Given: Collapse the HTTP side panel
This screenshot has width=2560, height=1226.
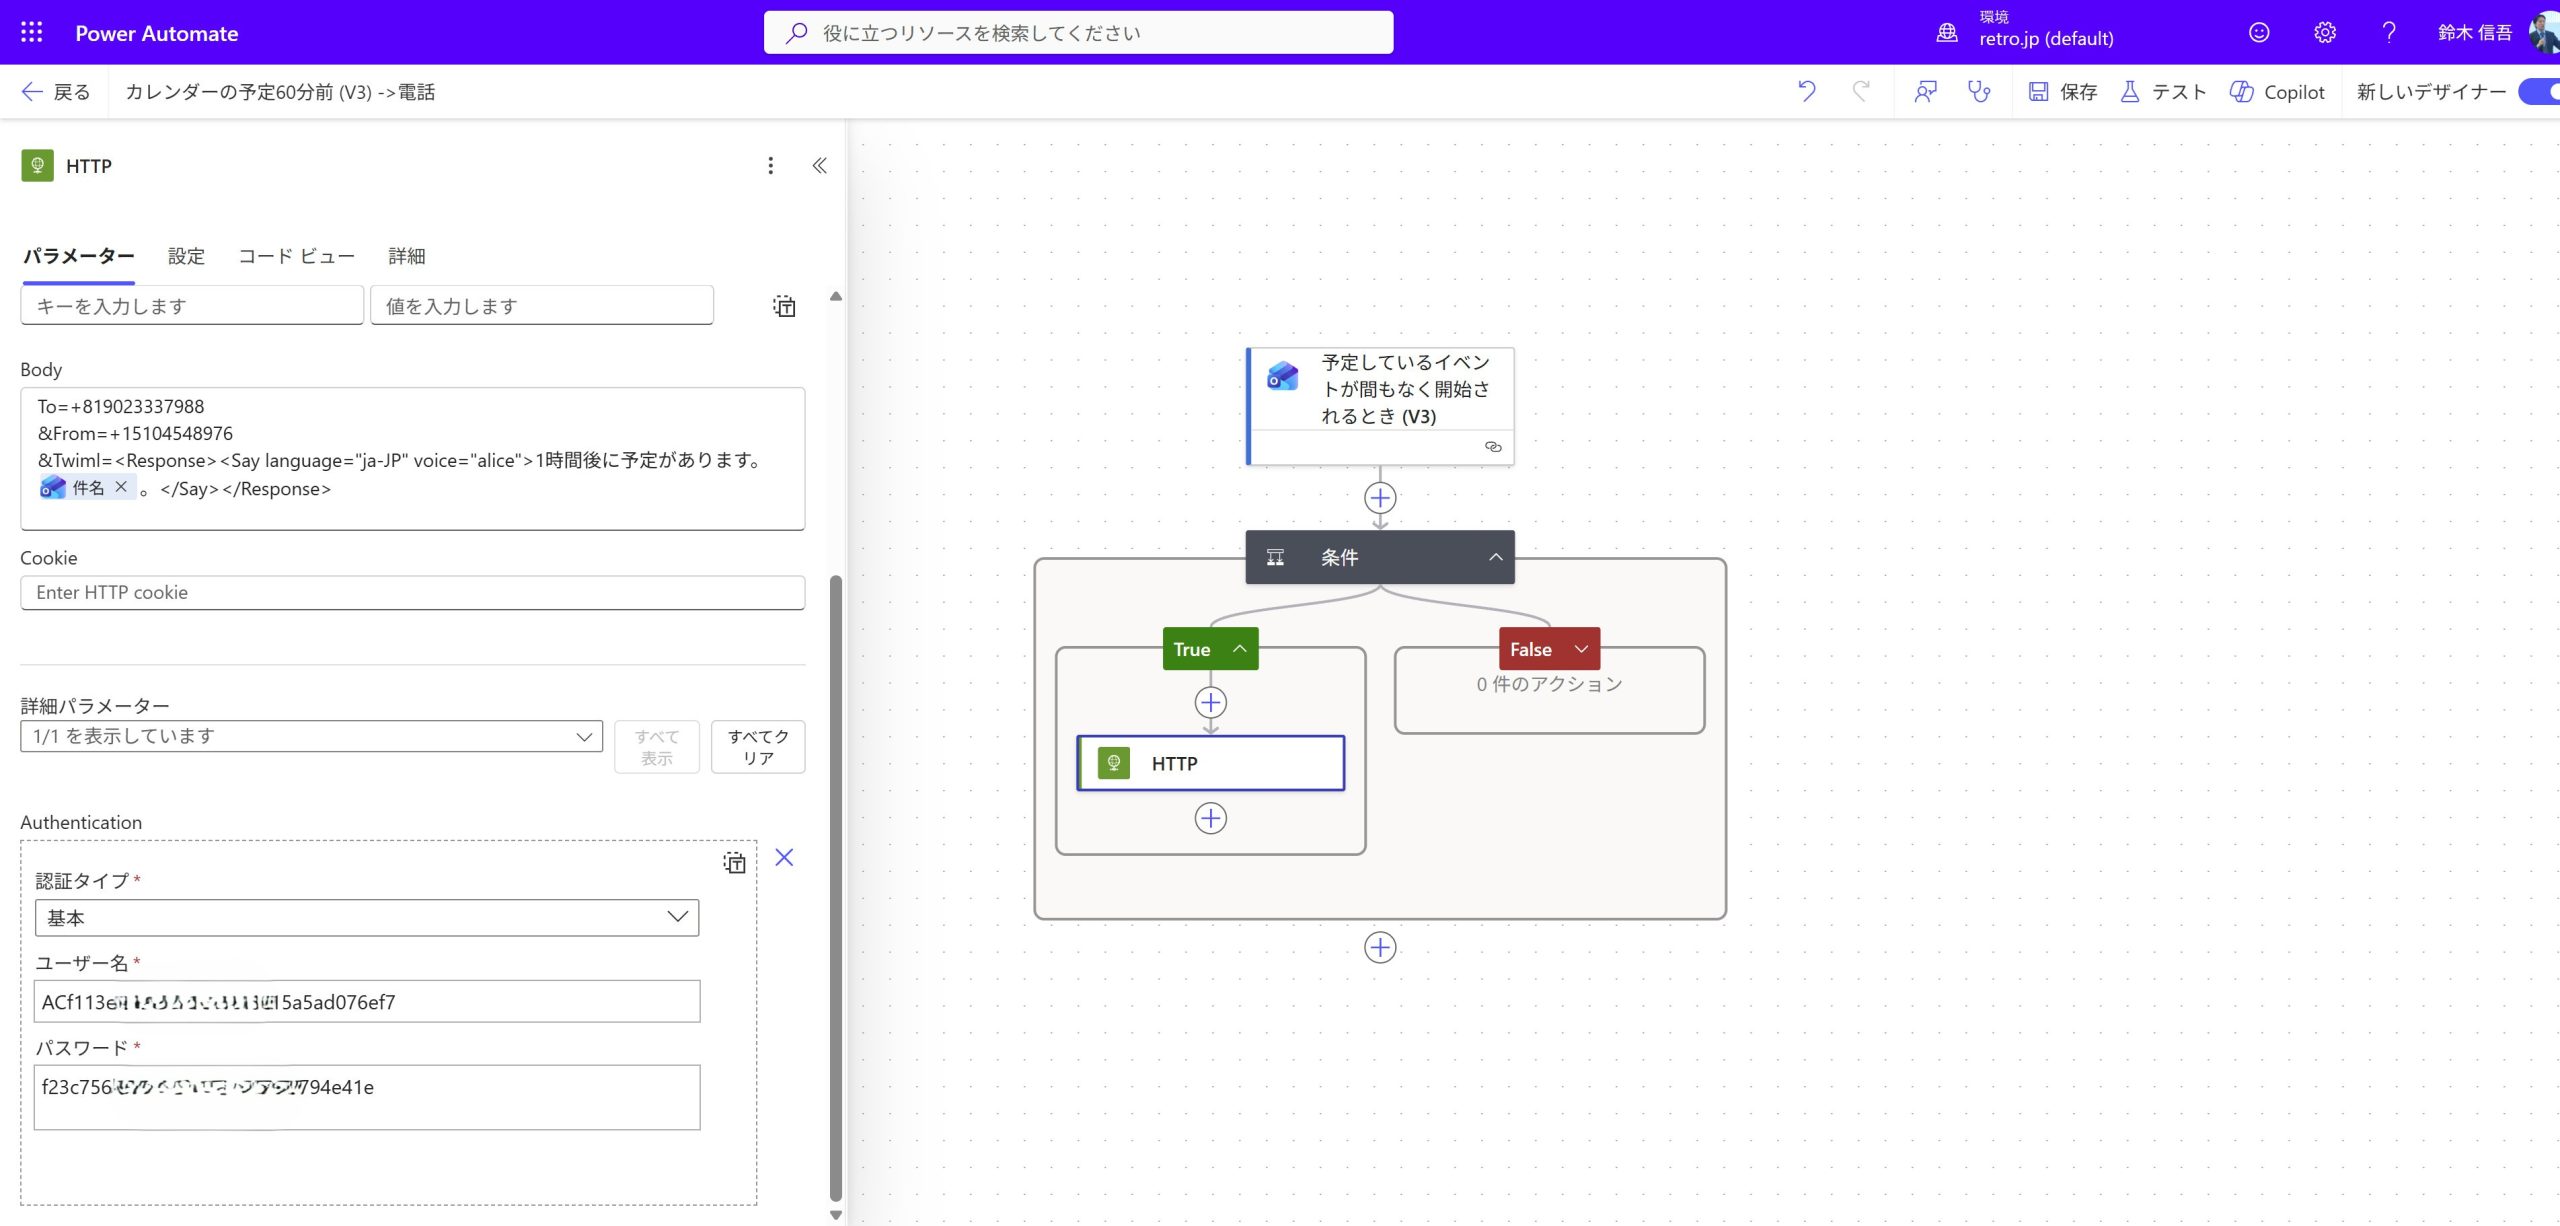Looking at the screenshot, I should pyautogui.click(x=819, y=165).
